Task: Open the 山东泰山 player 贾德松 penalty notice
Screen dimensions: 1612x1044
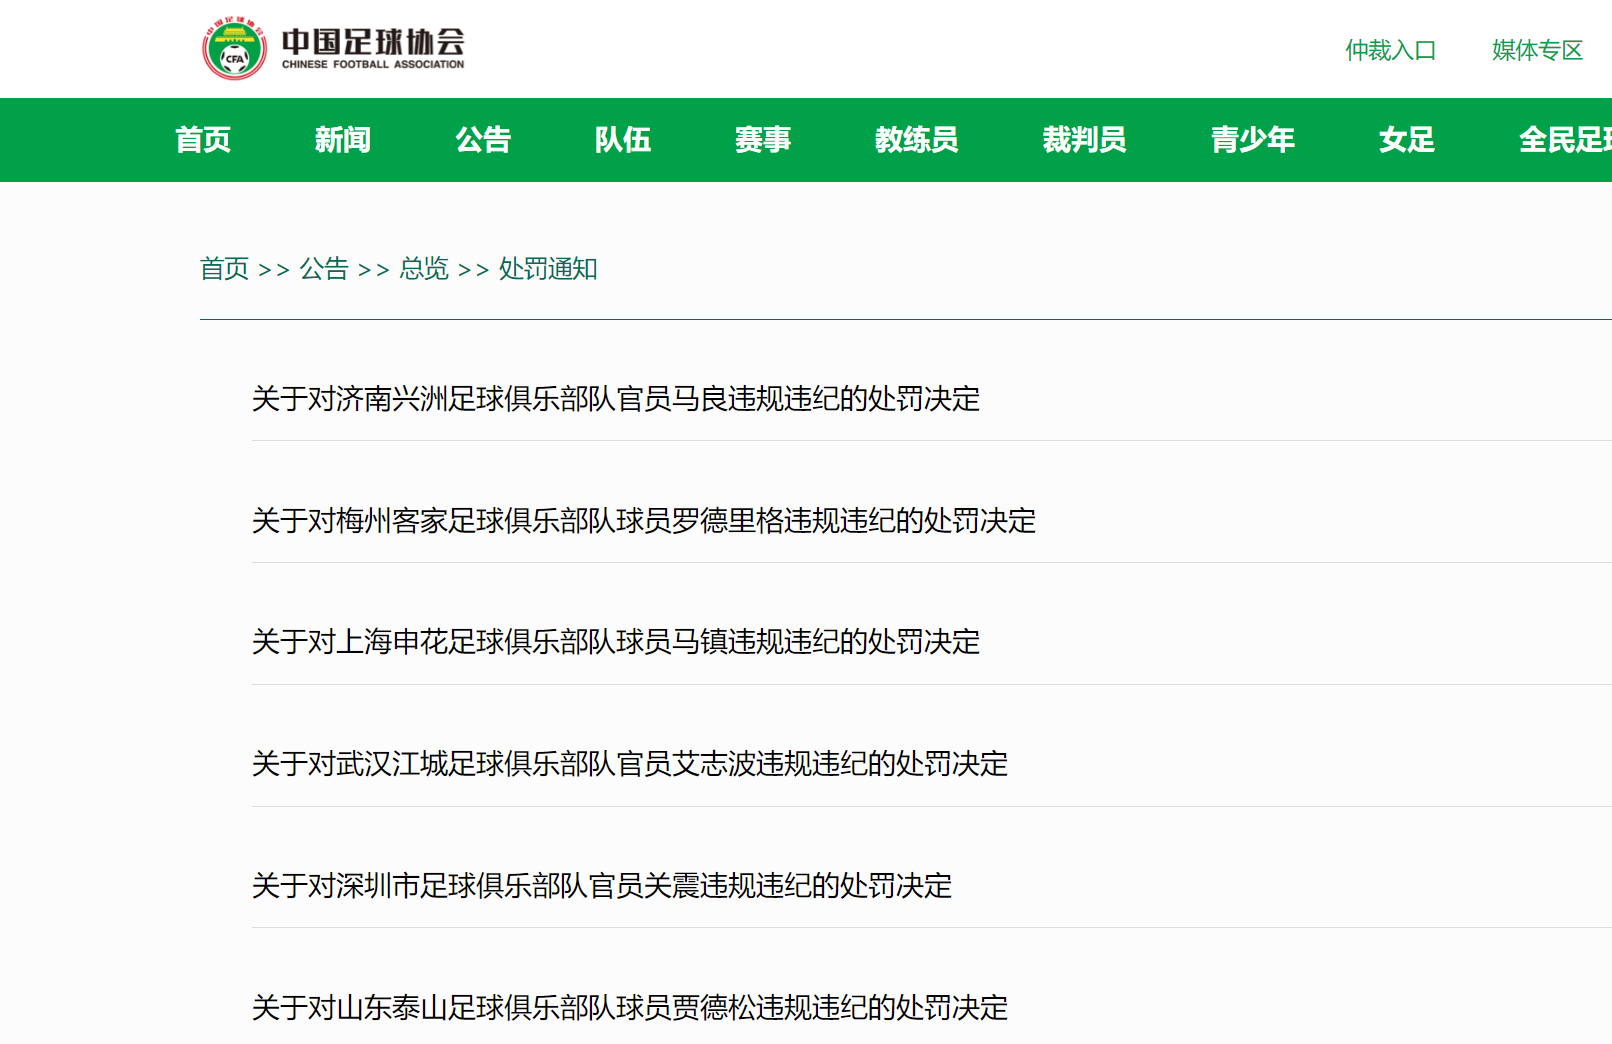Action: tap(630, 1008)
